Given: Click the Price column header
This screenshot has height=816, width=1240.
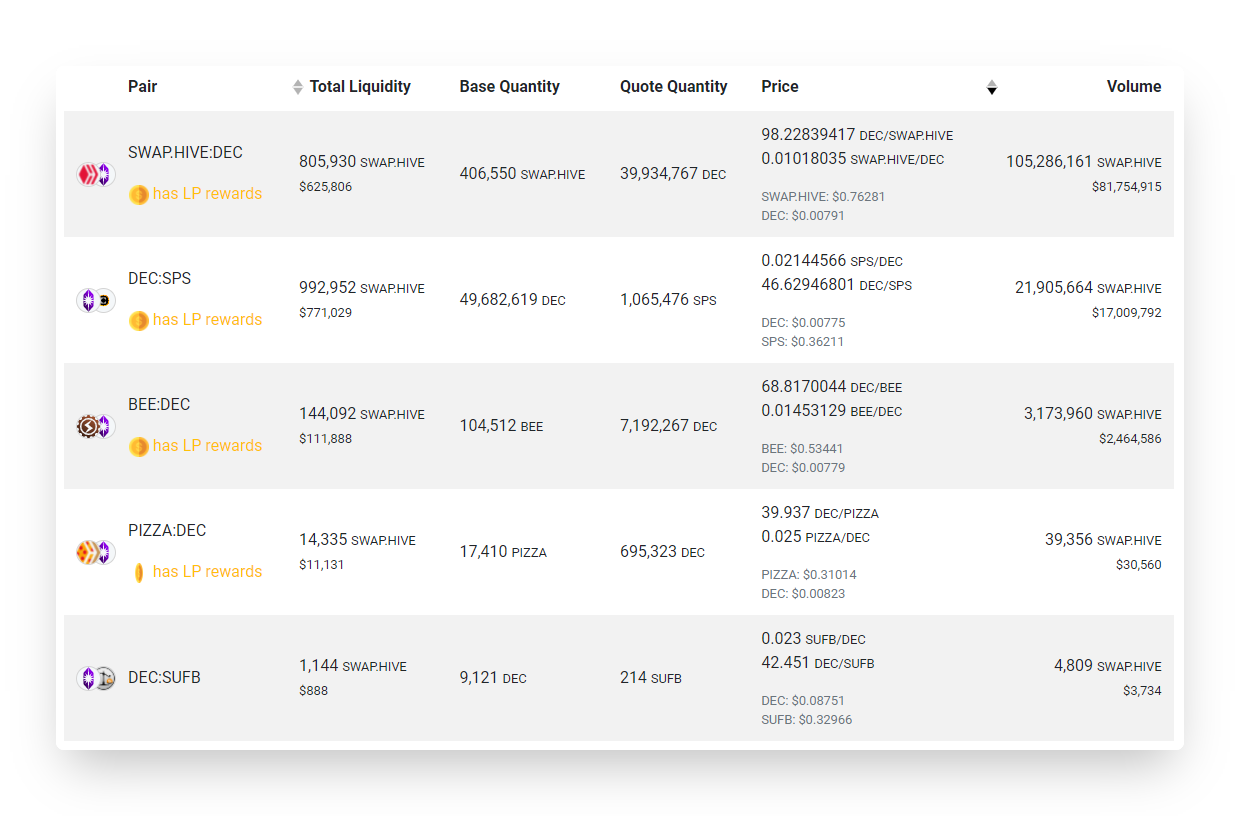Looking at the screenshot, I should tap(780, 86).
